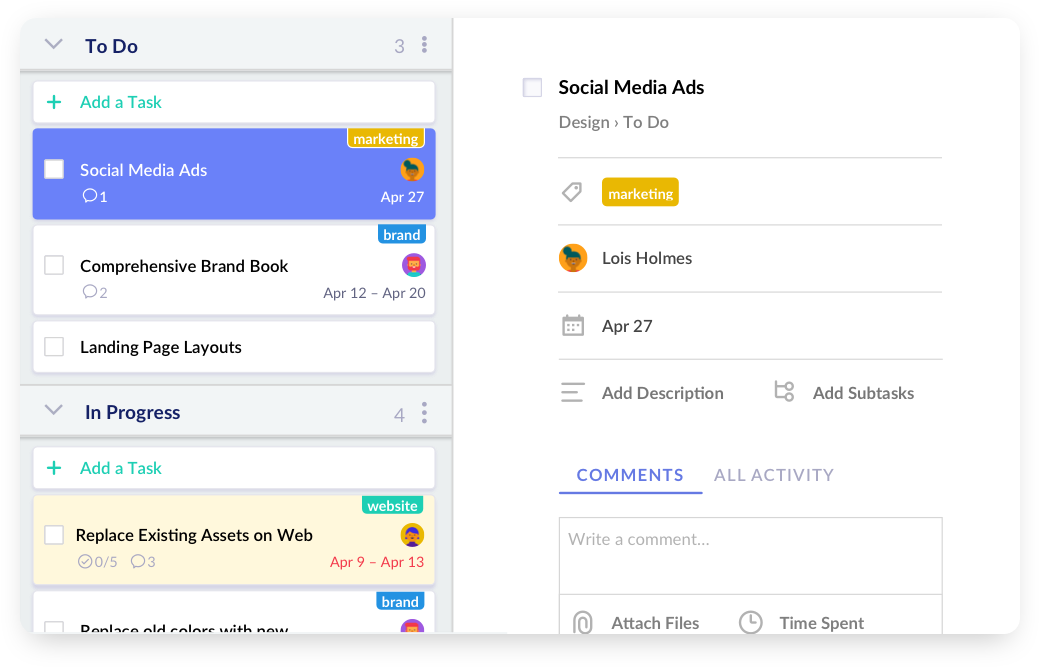Click the Add Description lines icon
Screen dimensions: 1040x668
point(573,393)
